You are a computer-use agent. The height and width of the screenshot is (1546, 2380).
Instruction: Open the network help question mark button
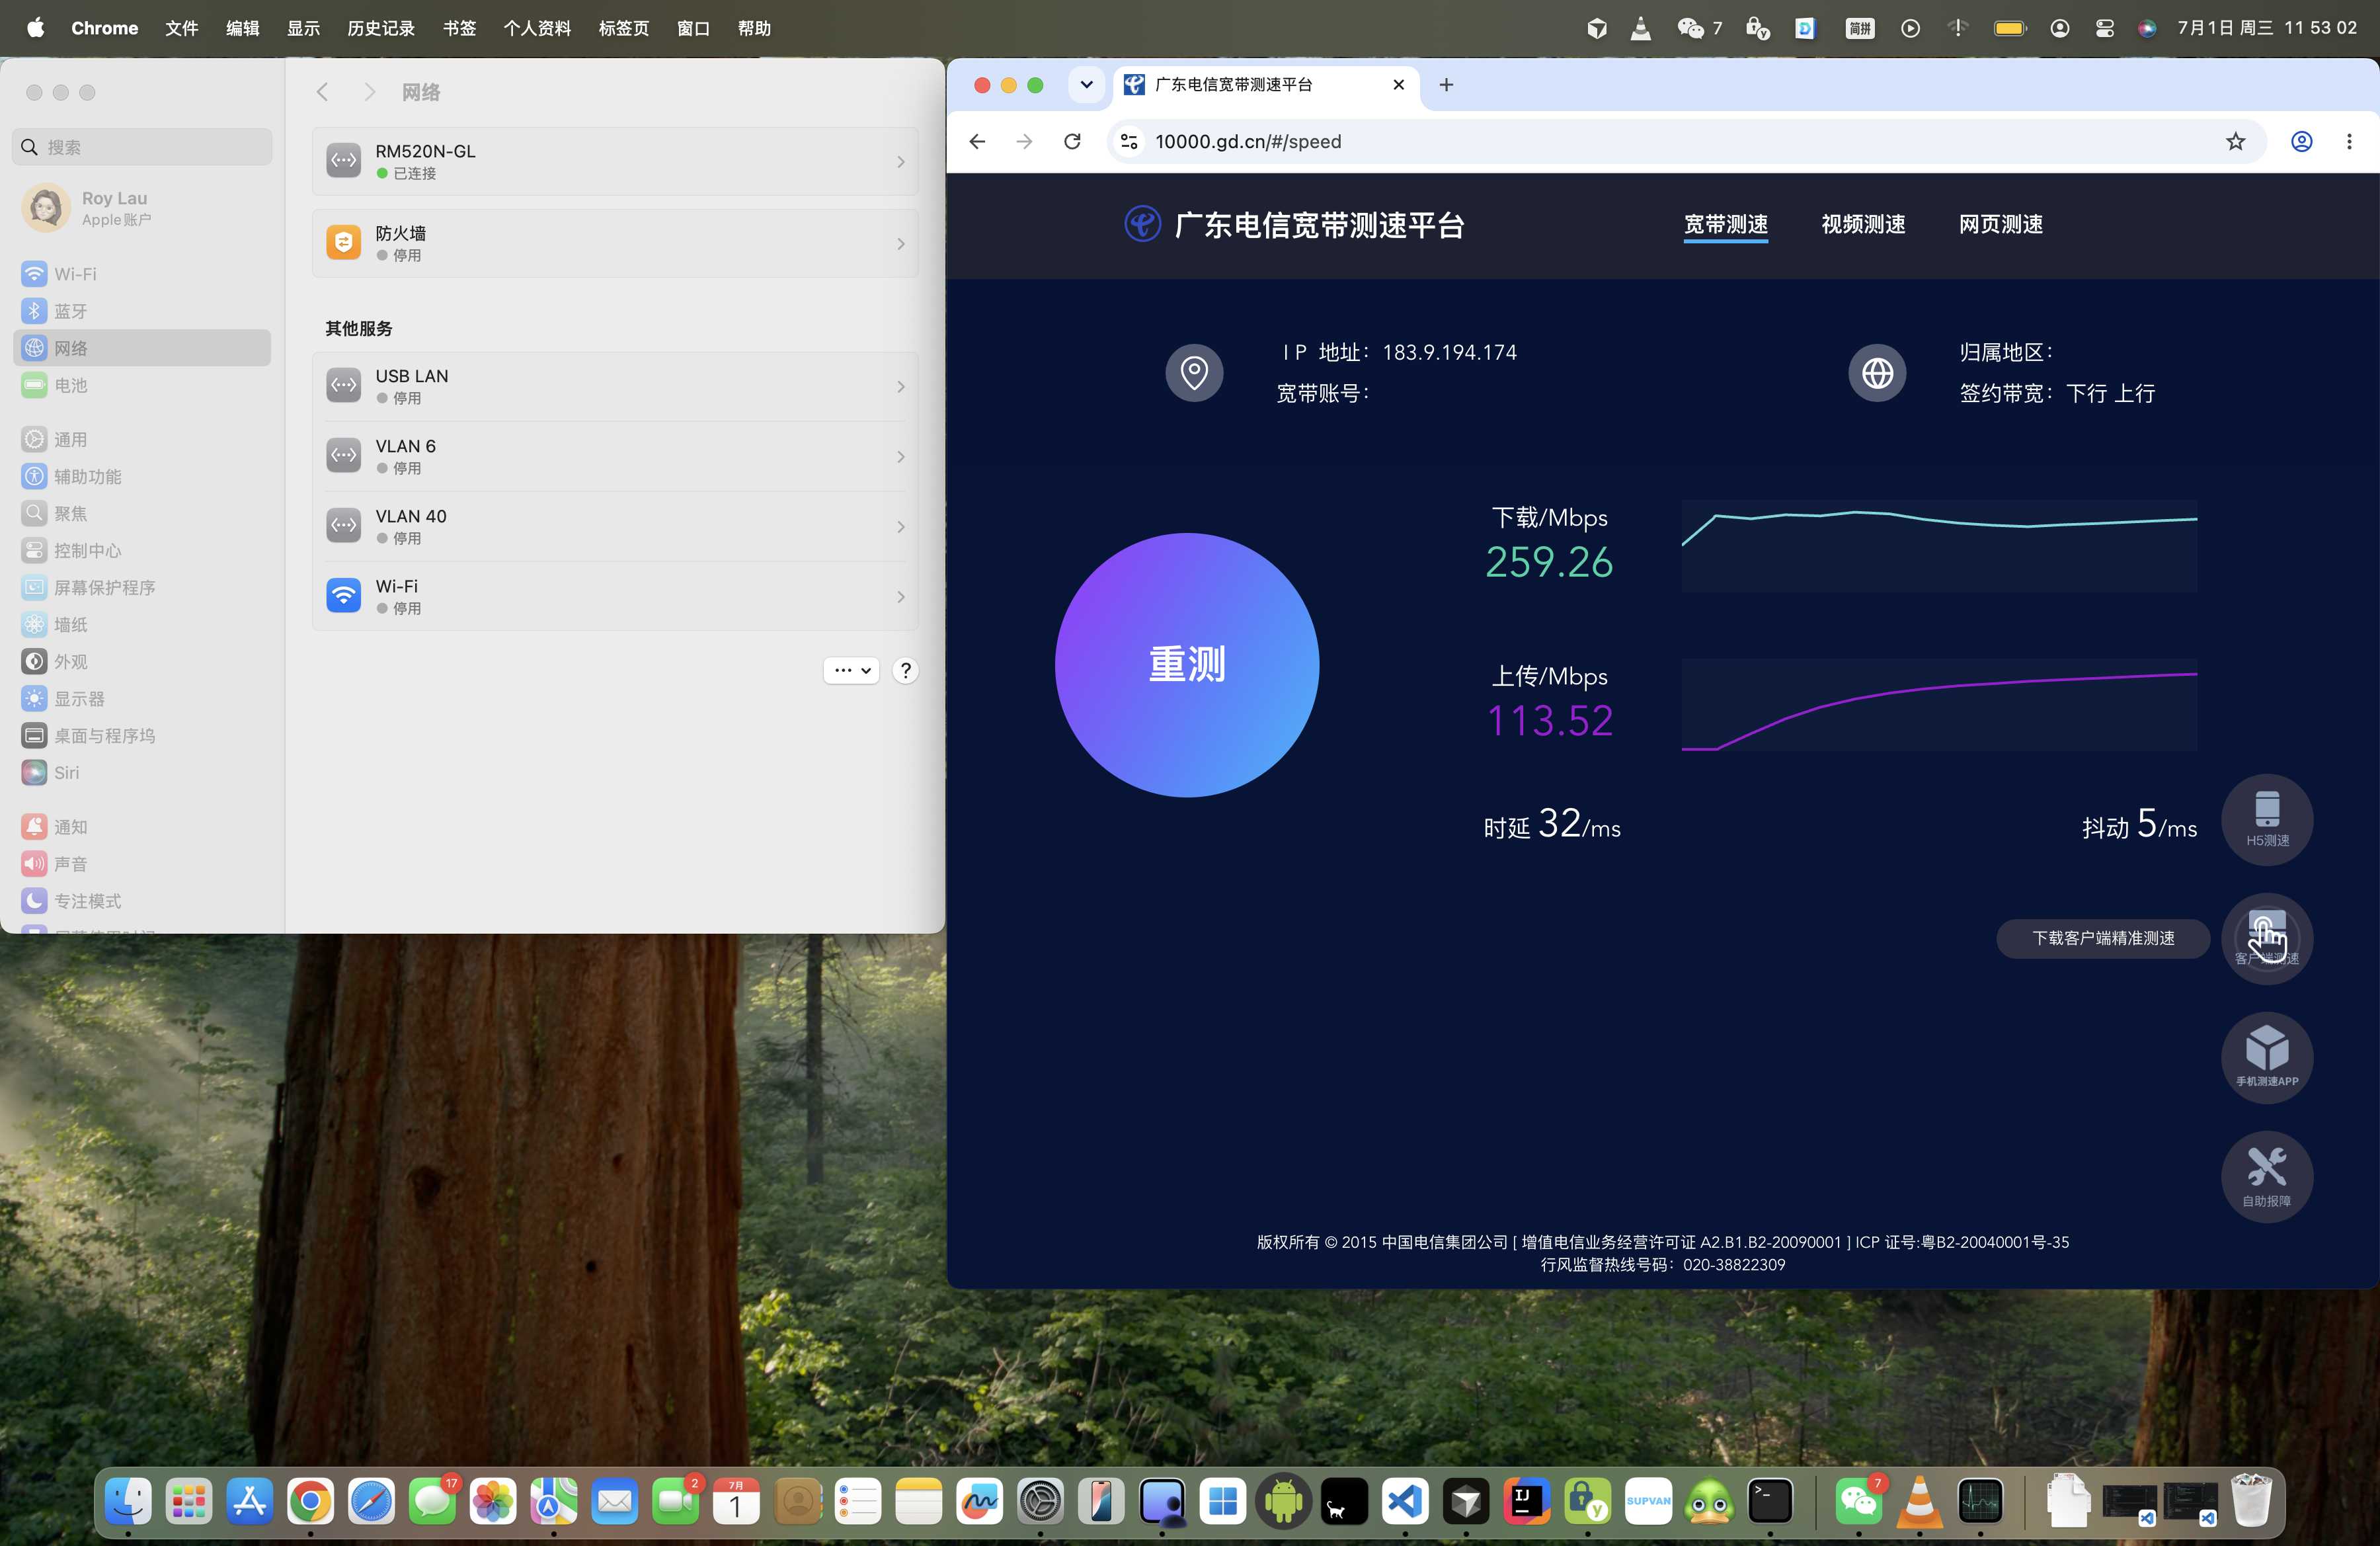pyautogui.click(x=905, y=671)
